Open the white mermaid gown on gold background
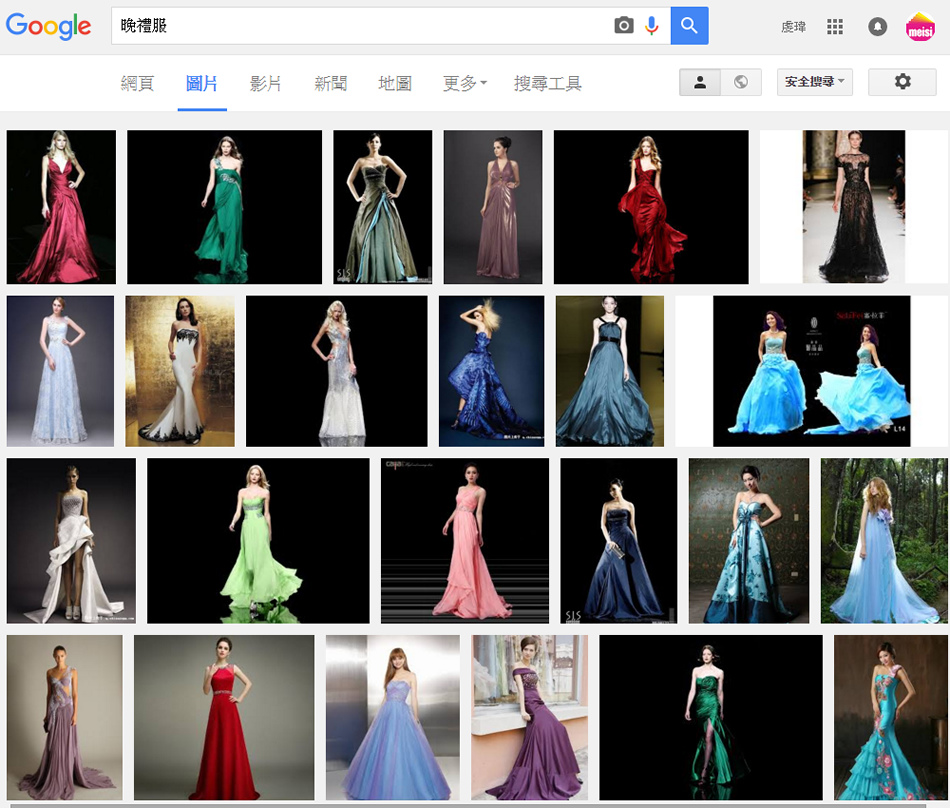Viewport: 950px width, 808px height. (x=180, y=371)
